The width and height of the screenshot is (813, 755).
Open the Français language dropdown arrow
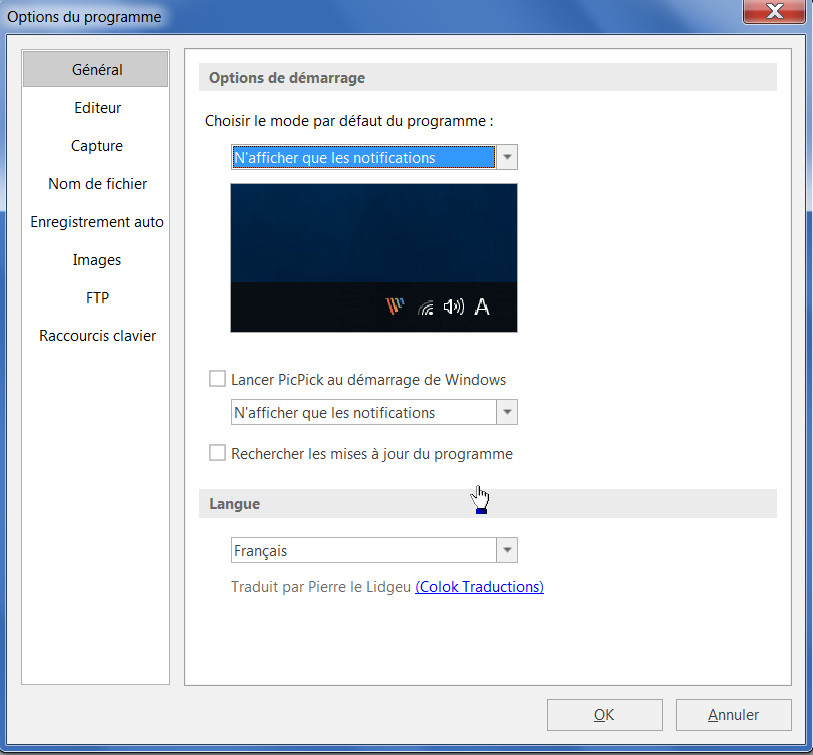click(x=507, y=550)
